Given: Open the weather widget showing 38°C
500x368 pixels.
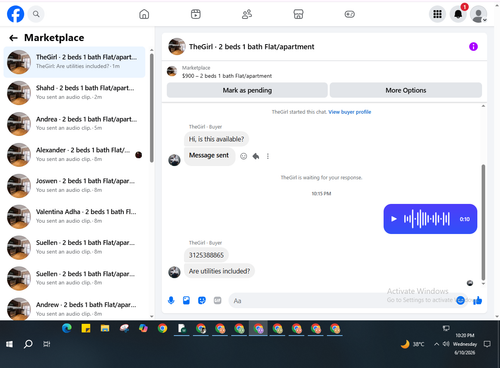Looking at the screenshot, I should 412,344.
